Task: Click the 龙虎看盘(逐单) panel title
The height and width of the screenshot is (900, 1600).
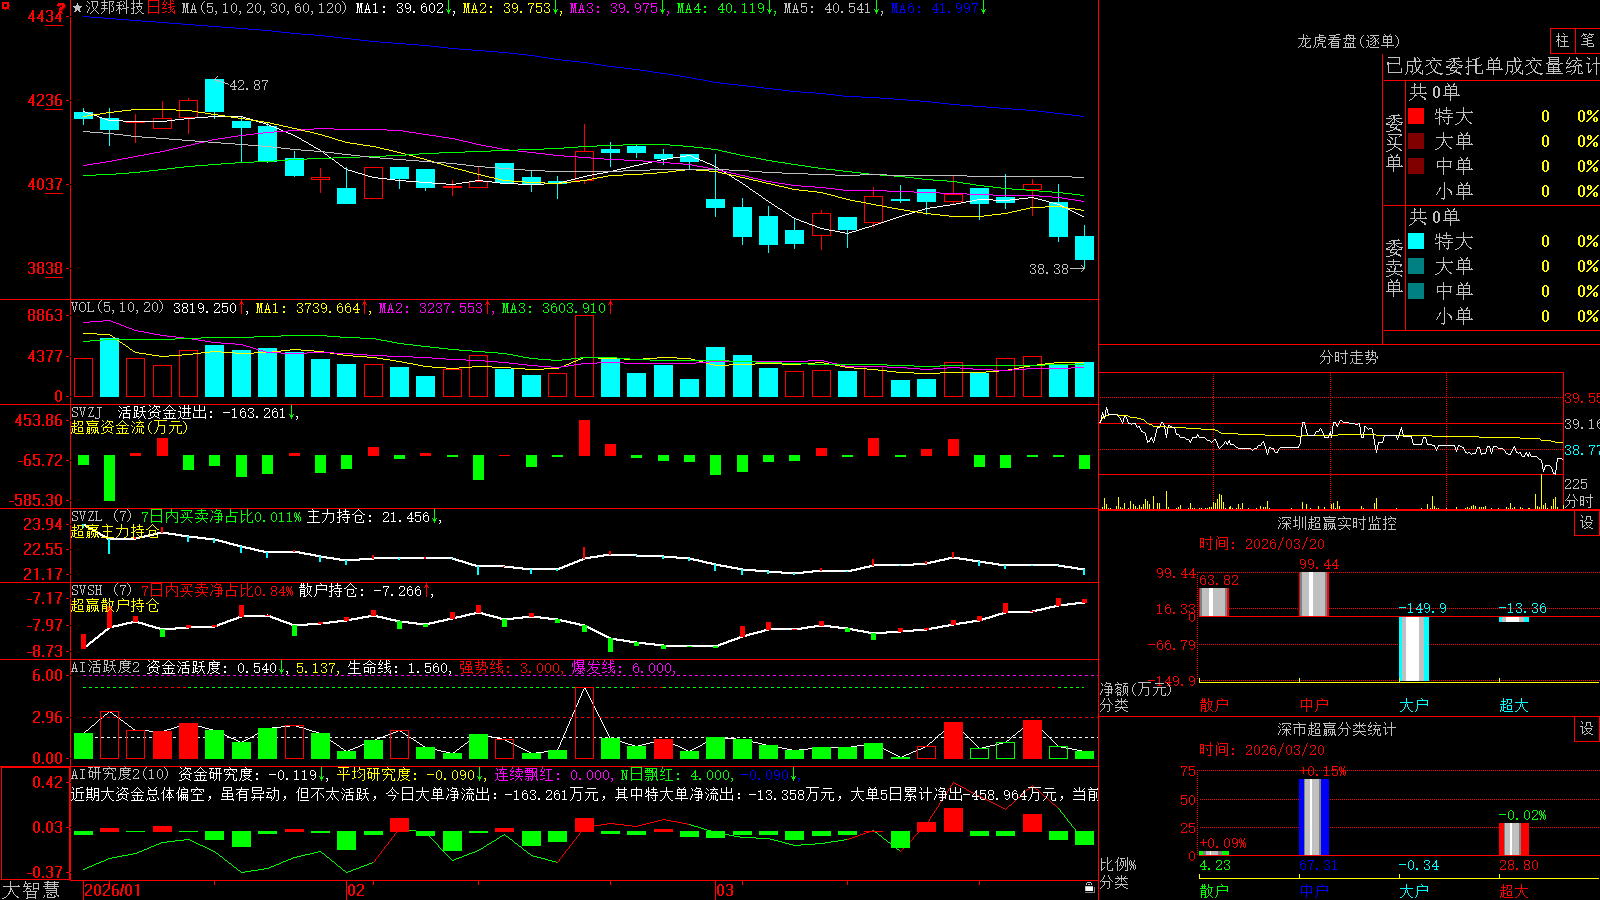Action: [1348, 41]
